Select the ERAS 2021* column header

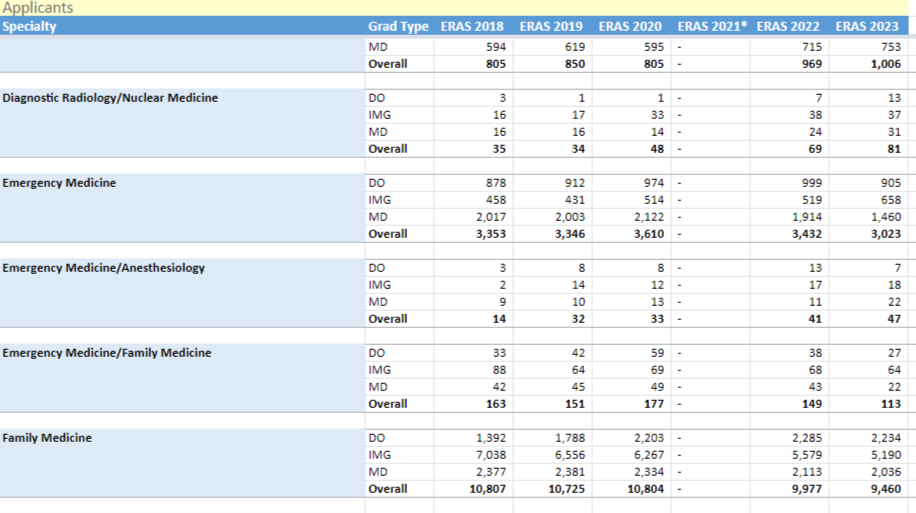[x=711, y=26]
